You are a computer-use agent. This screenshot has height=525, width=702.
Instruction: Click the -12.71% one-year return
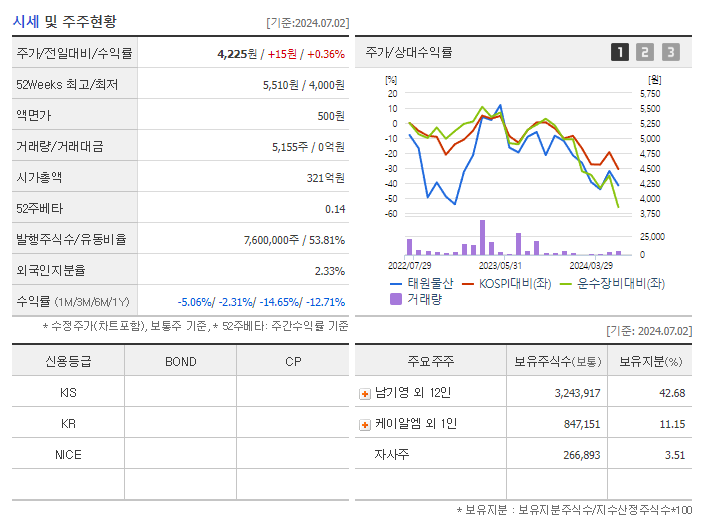pos(325,302)
